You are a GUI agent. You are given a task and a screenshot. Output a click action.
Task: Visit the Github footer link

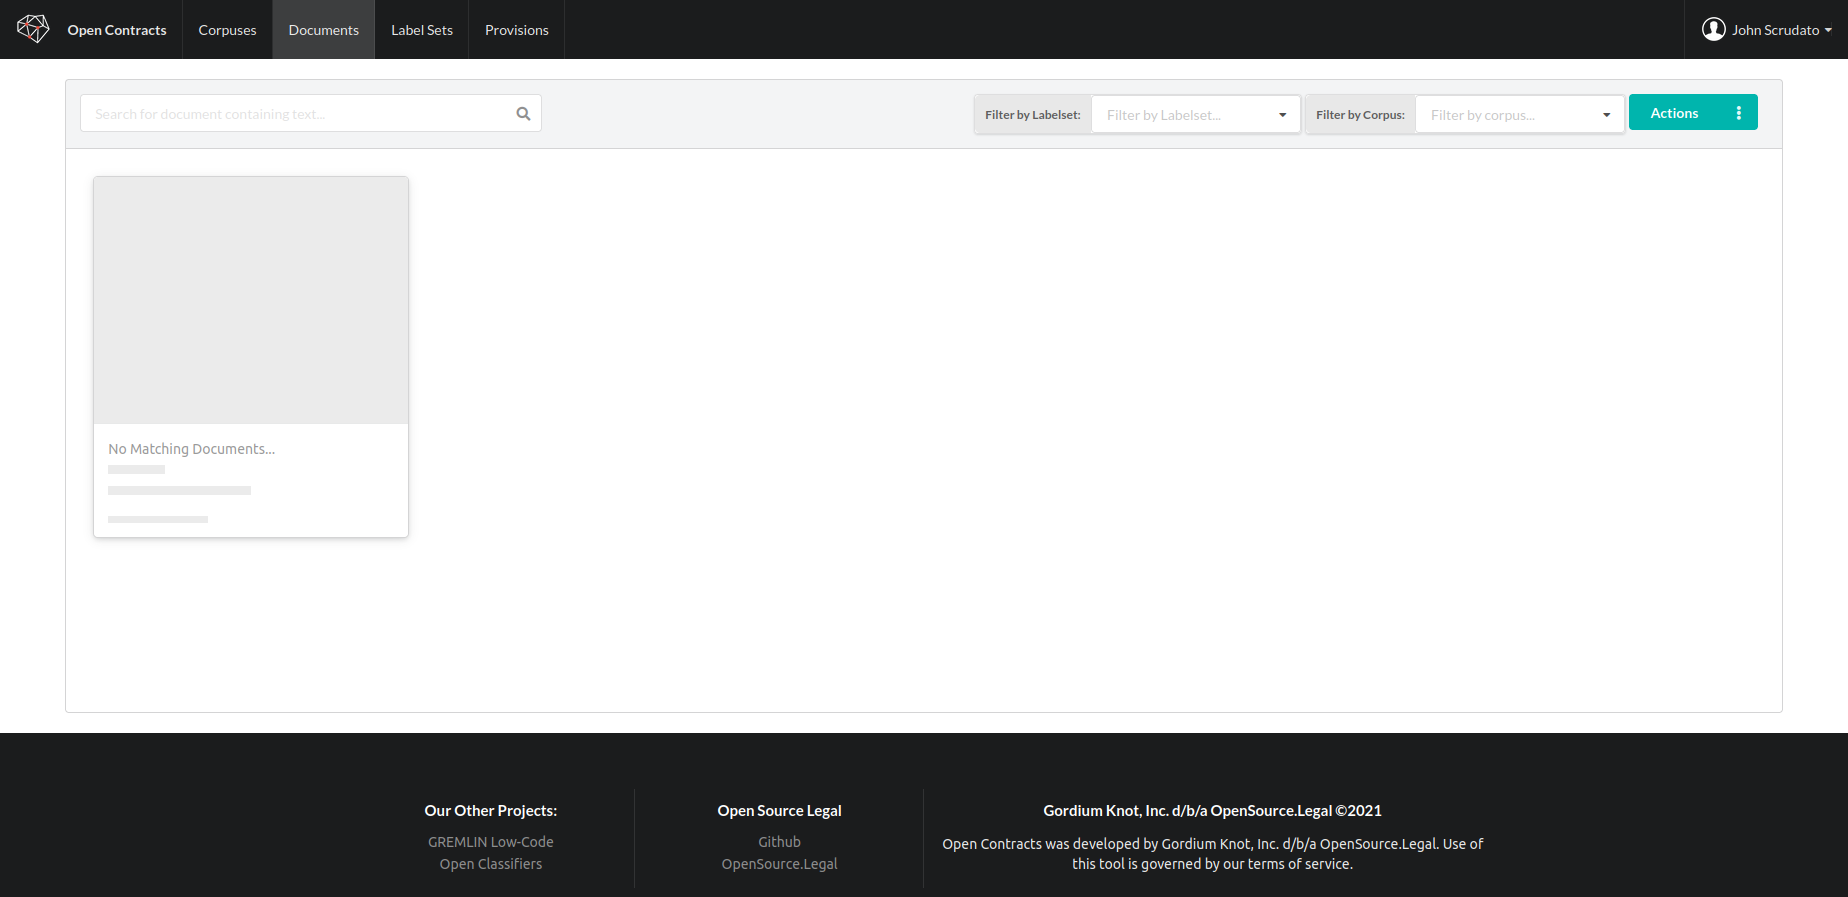pos(779,842)
